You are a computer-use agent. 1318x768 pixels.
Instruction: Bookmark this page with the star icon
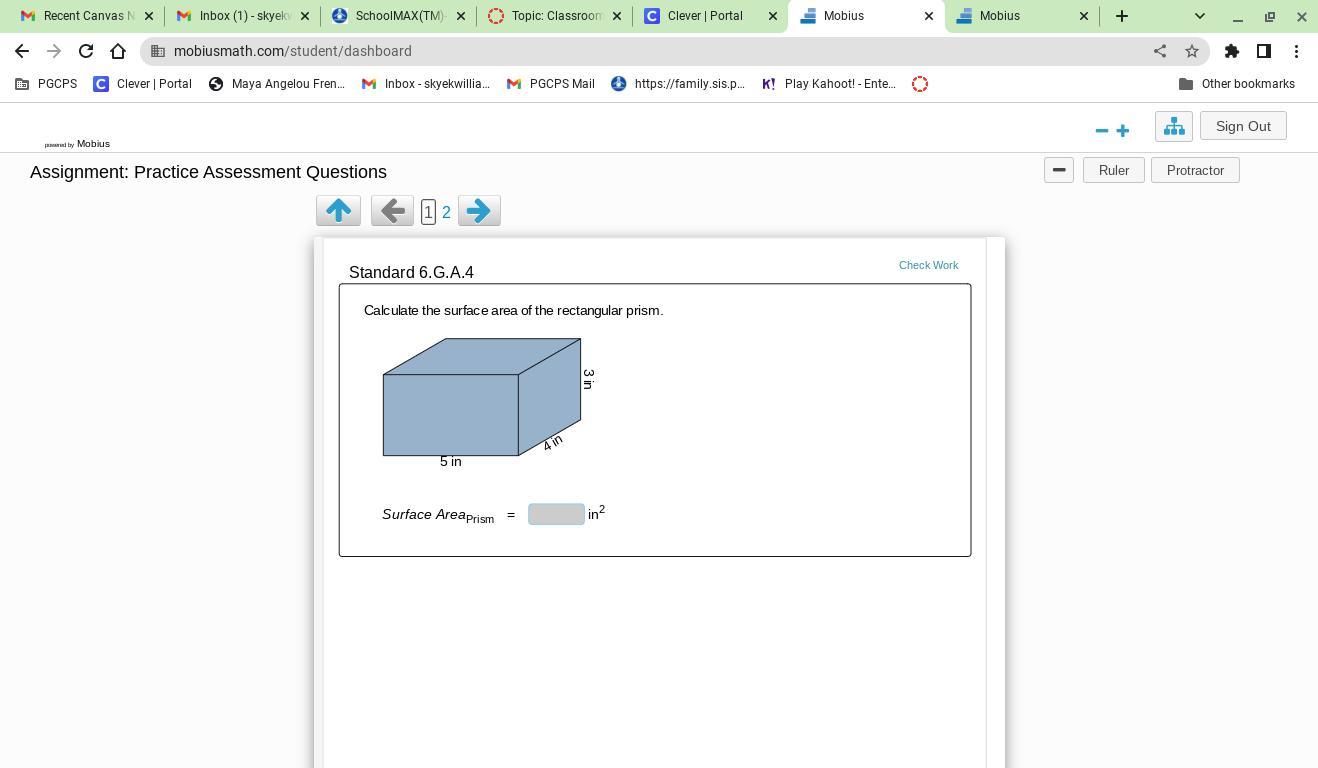pos(1191,51)
